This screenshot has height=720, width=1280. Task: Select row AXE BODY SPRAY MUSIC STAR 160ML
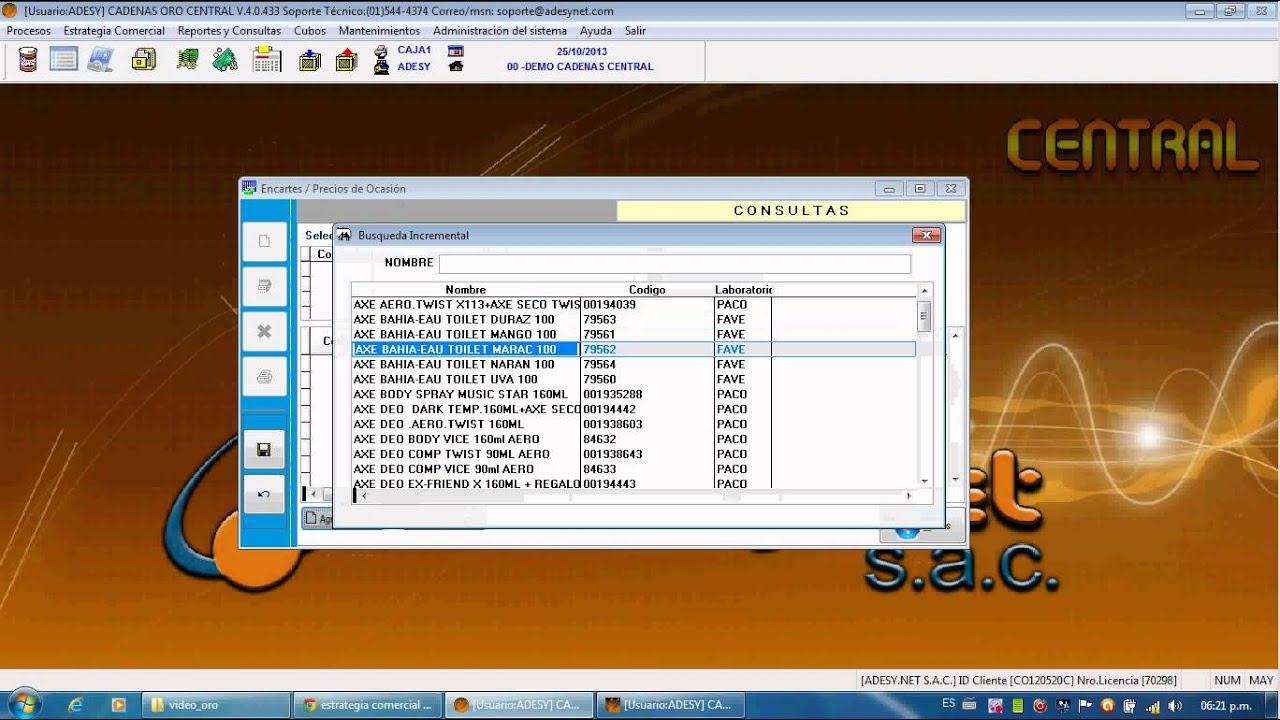(634, 394)
